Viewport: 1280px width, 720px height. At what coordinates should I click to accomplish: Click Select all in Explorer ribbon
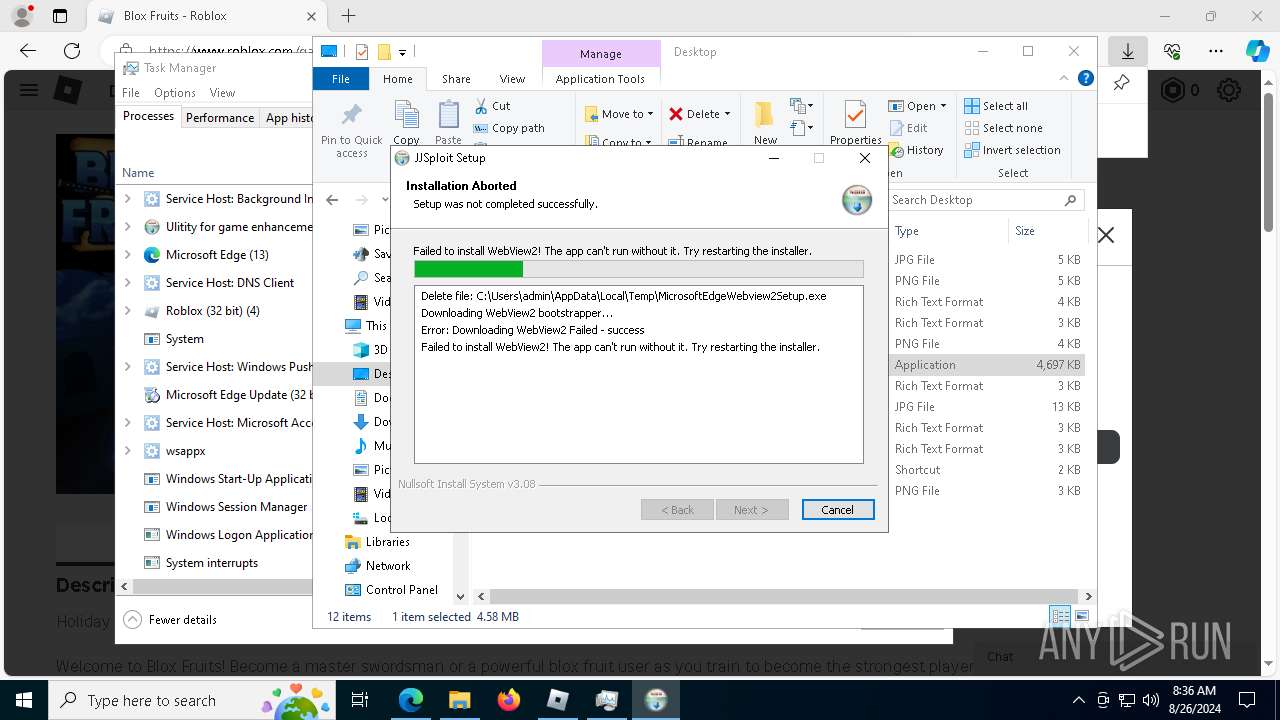pos(996,106)
